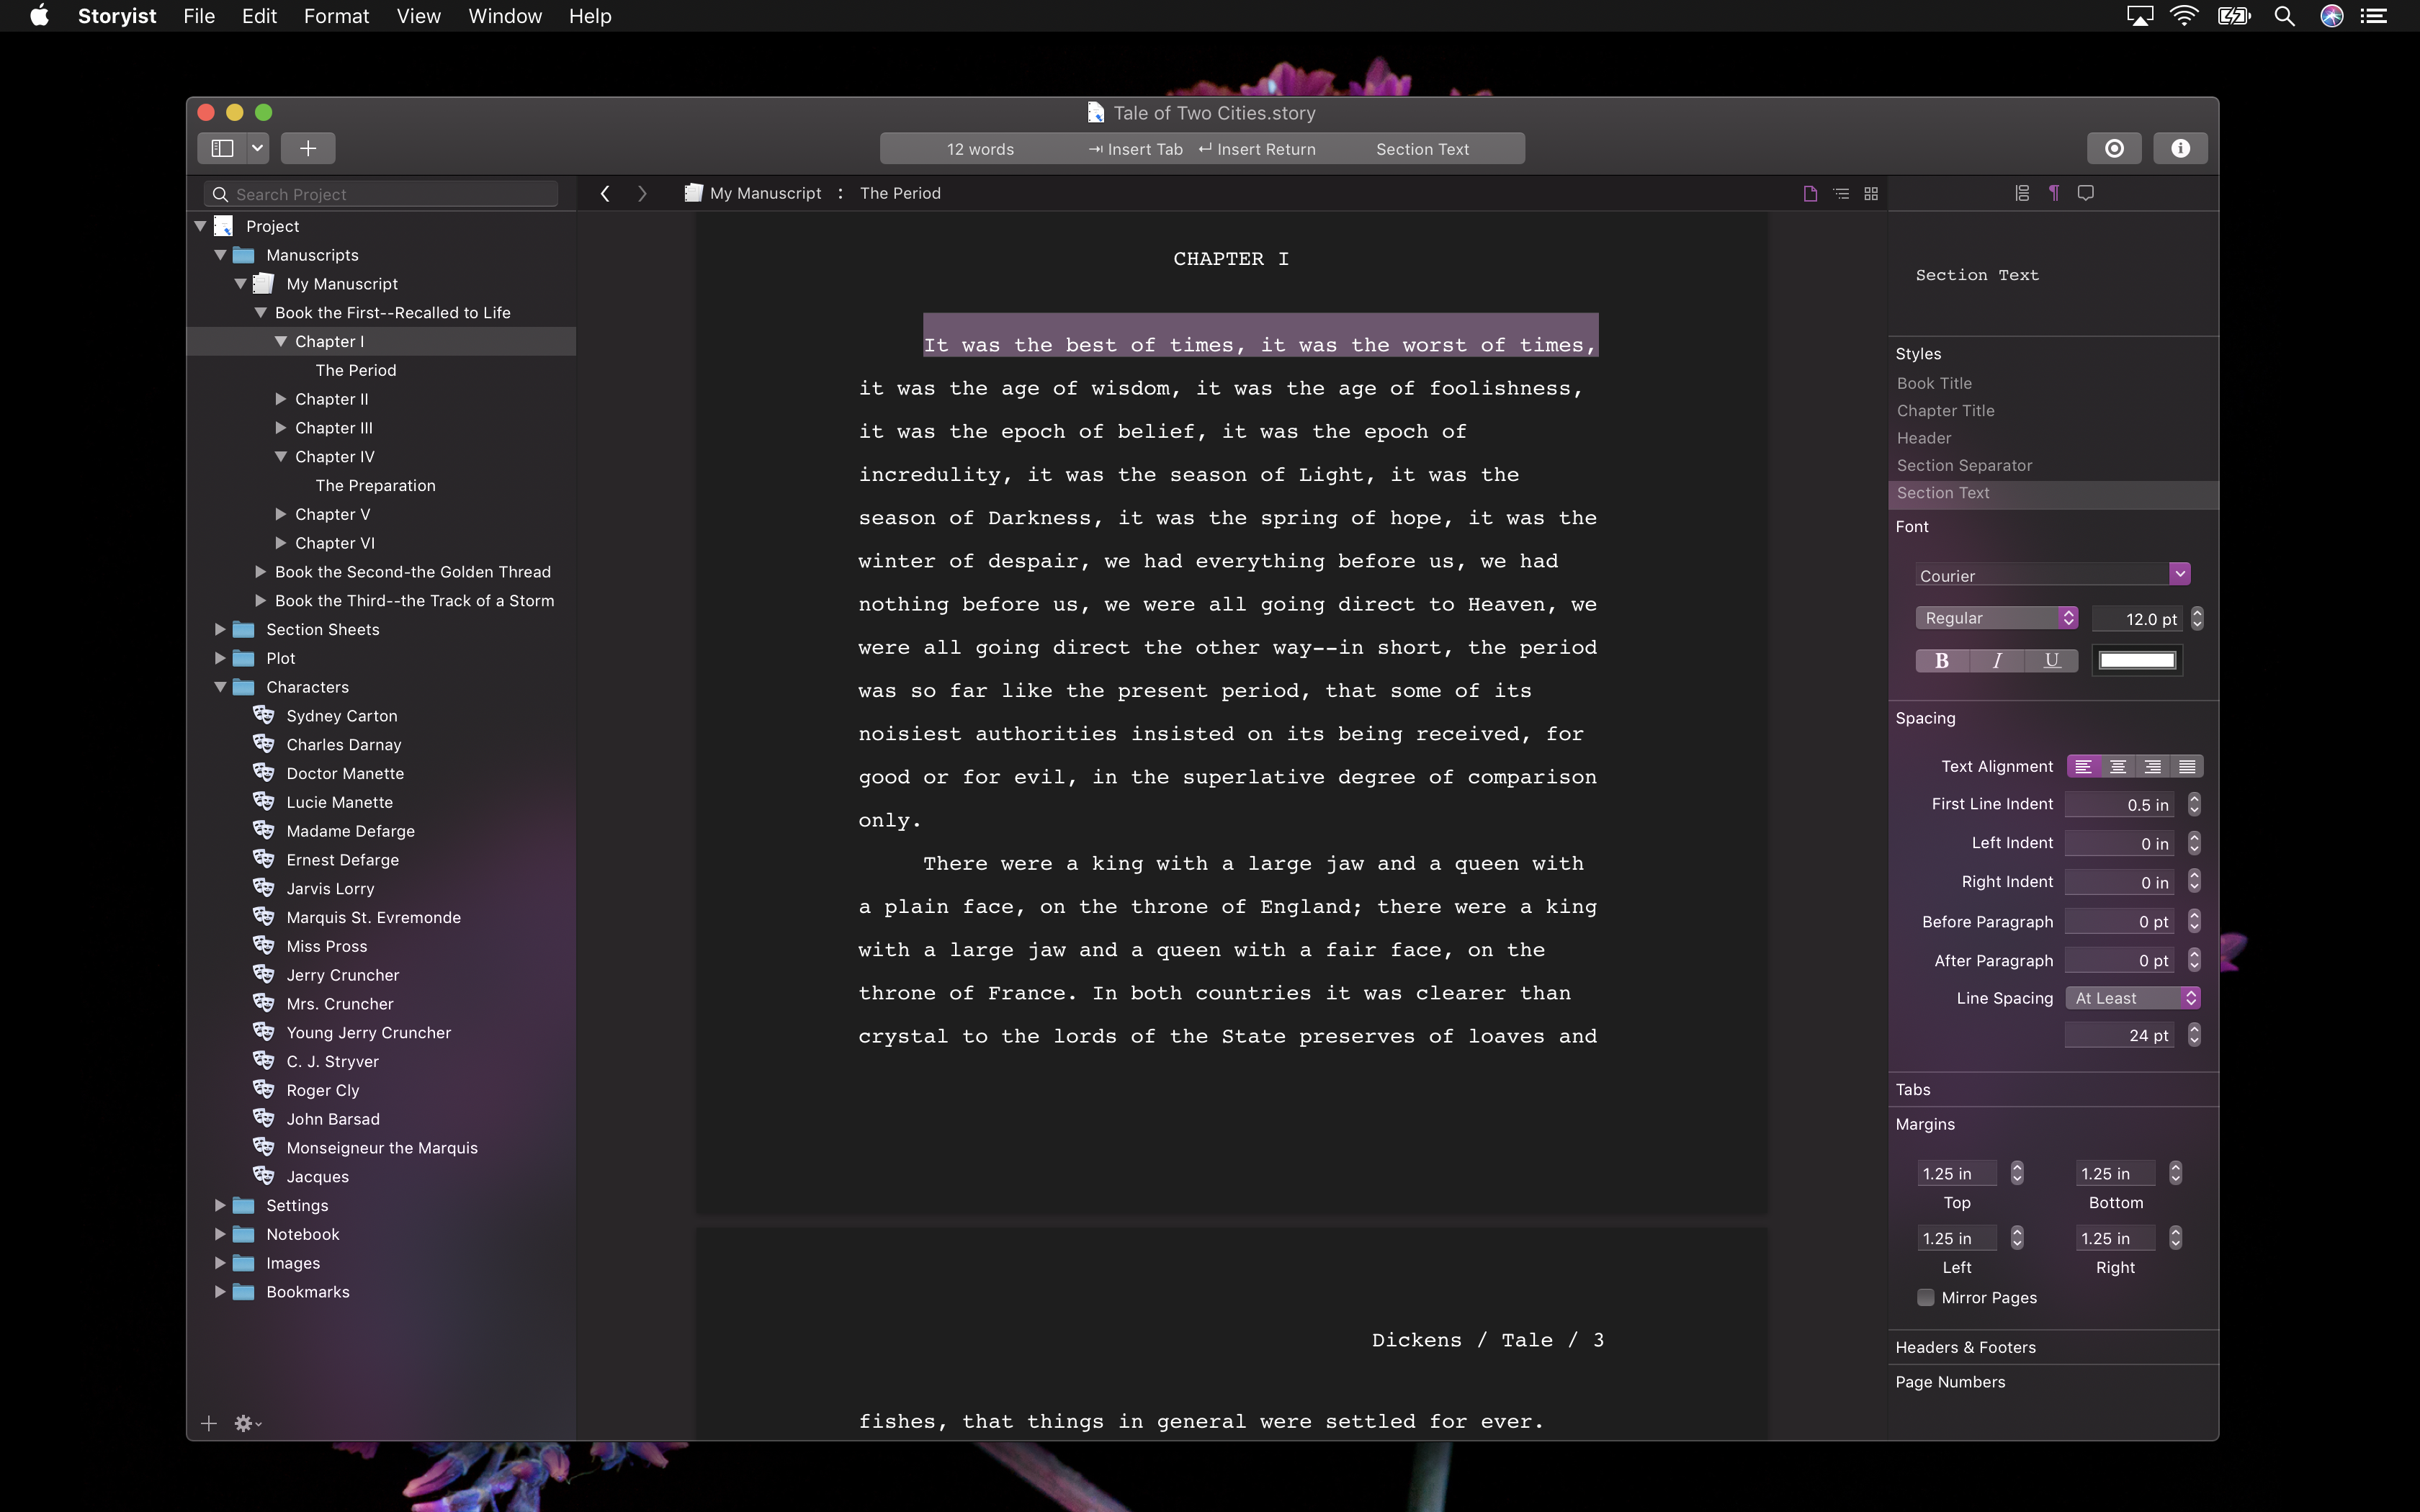
Task: Set text alignment to center
Action: point(2118,766)
